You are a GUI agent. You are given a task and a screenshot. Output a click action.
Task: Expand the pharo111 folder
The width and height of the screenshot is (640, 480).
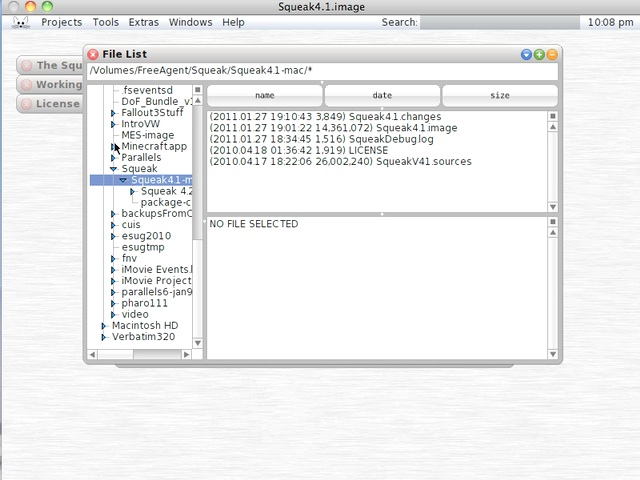tap(113, 303)
